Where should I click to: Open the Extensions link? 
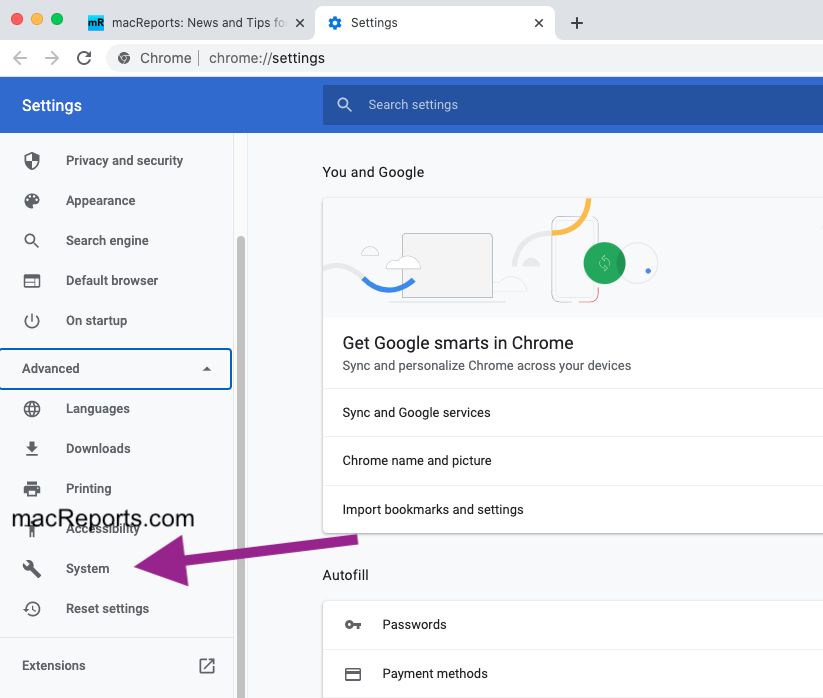[117, 665]
